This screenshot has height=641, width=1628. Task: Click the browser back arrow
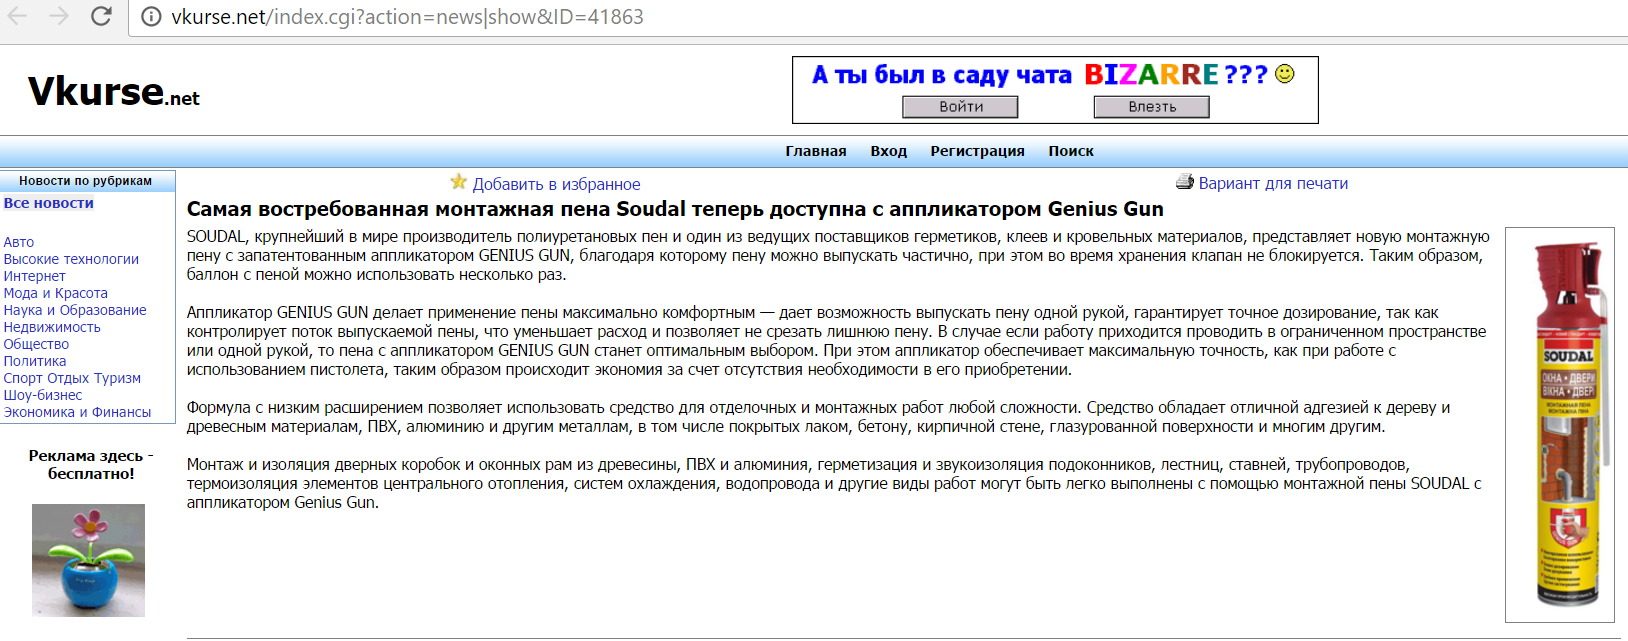[17, 16]
